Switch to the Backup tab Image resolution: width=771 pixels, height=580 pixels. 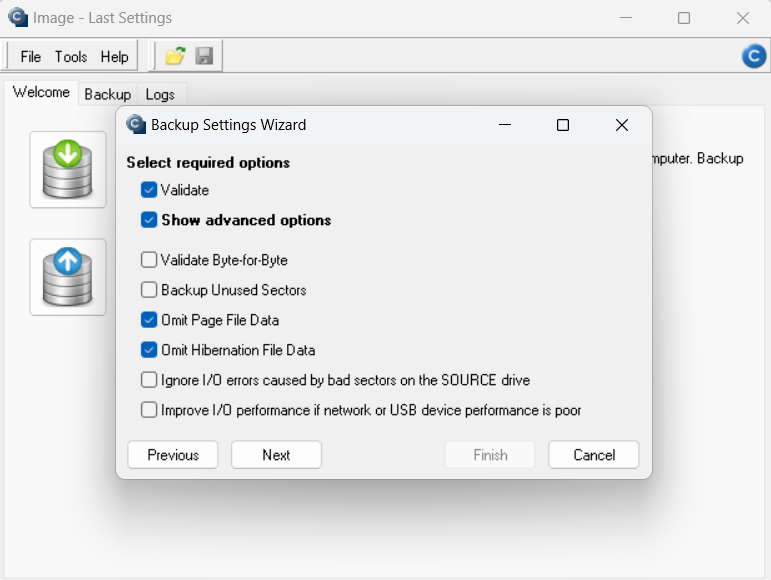click(108, 94)
